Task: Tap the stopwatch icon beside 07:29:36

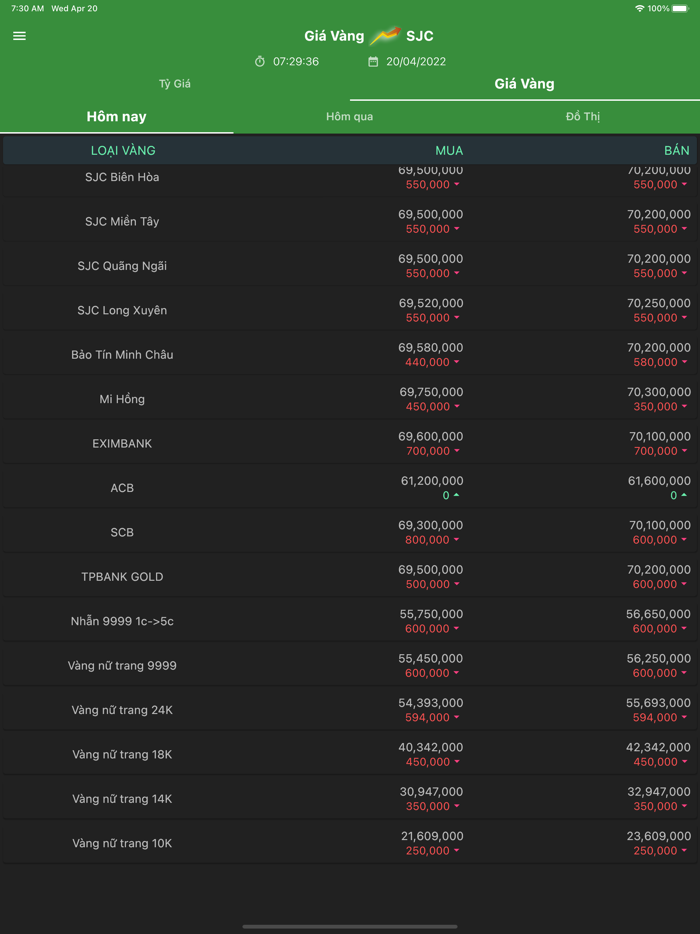Action: [260, 61]
